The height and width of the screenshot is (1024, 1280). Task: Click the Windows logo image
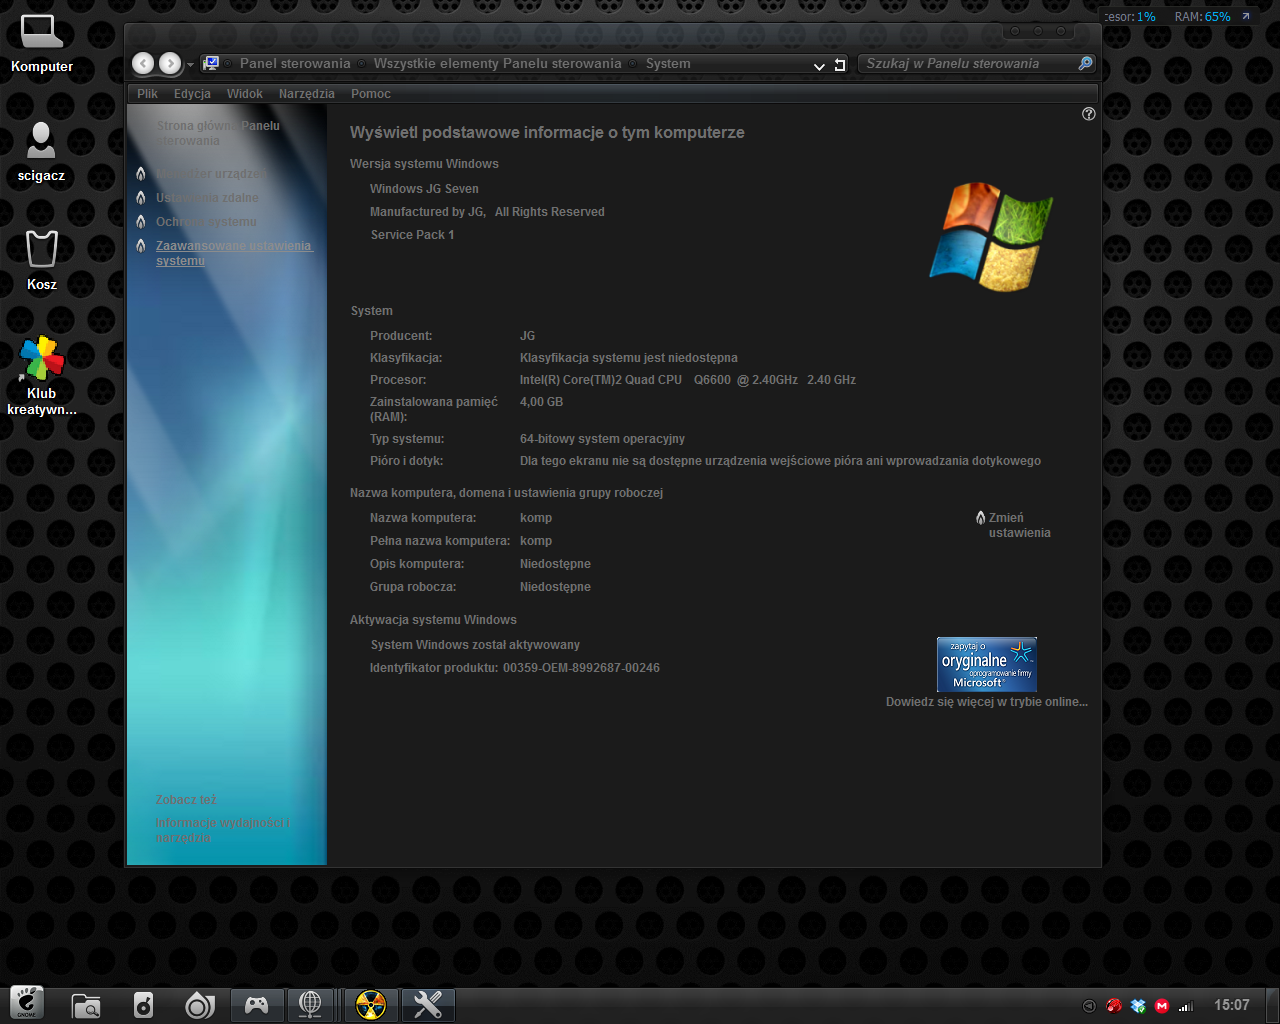991,237
